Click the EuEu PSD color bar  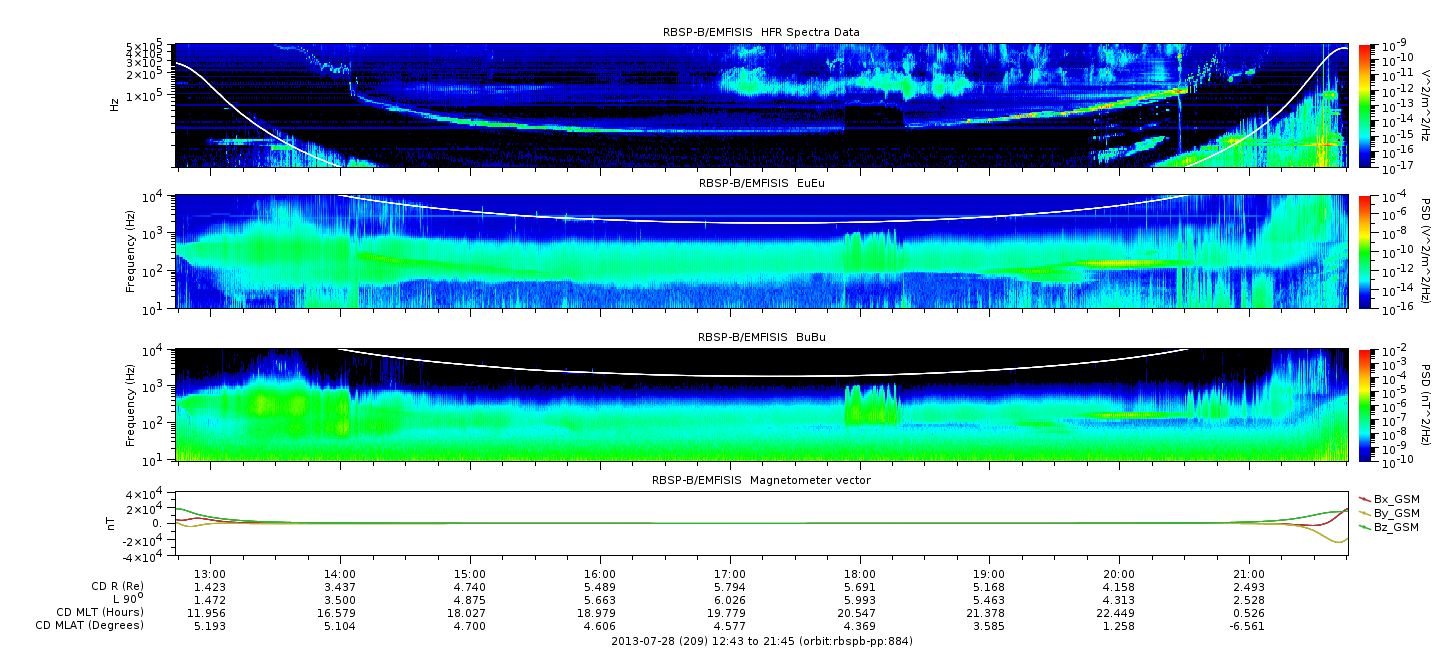pyautogui.click(x=1363, y=252)
